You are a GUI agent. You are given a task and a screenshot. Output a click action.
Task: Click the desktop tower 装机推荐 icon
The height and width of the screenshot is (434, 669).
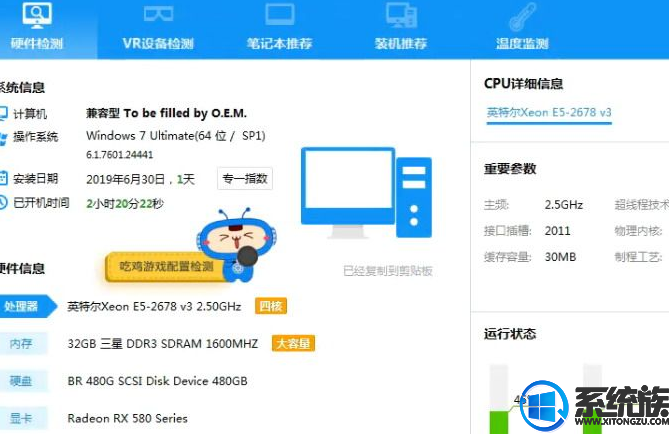coord(401,15)
